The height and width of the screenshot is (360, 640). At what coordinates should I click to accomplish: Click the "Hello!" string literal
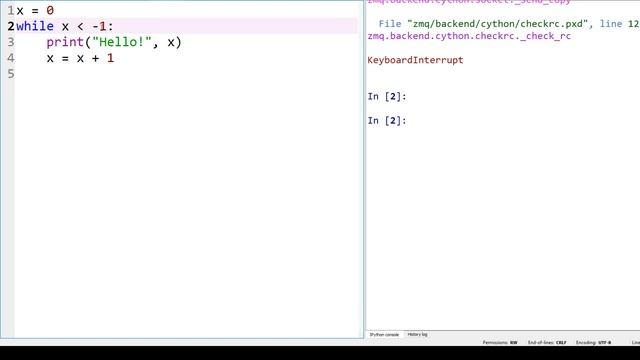(122, 42)
